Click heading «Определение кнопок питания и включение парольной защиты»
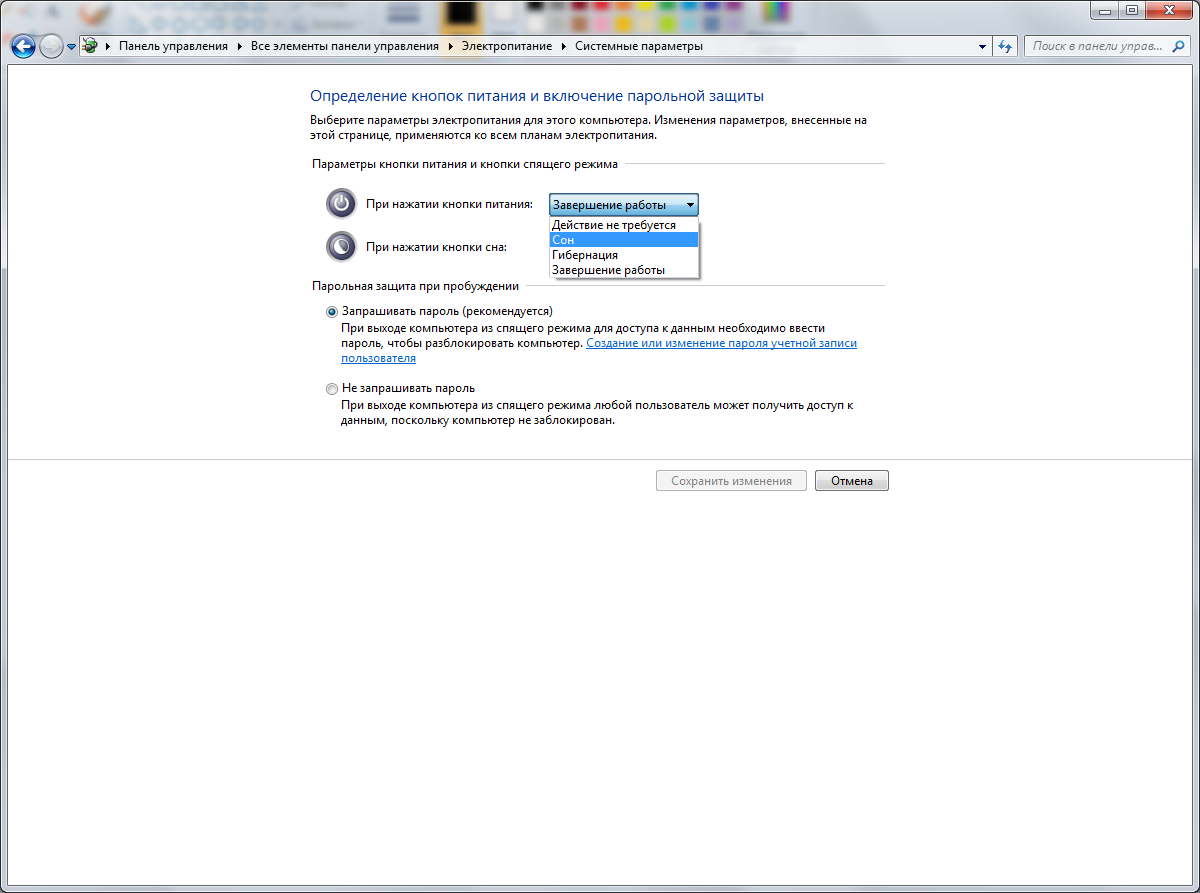This screenshot has width=1200, height=893. coord(537,96)
